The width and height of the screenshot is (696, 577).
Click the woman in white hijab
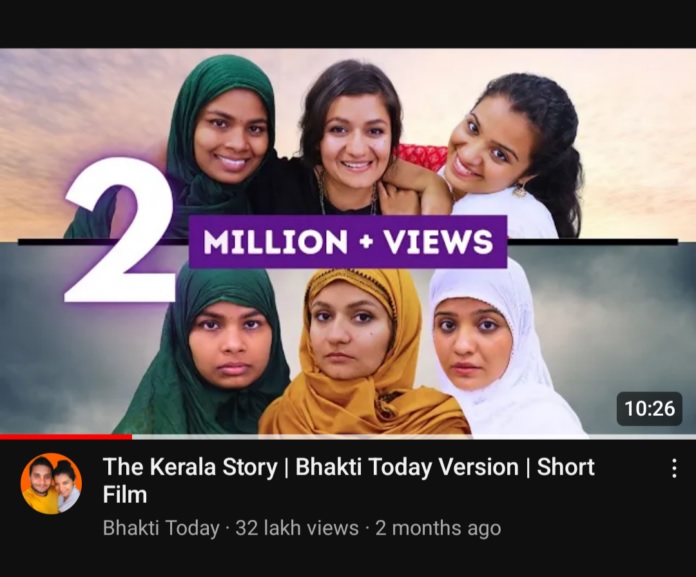coord(493,351)
